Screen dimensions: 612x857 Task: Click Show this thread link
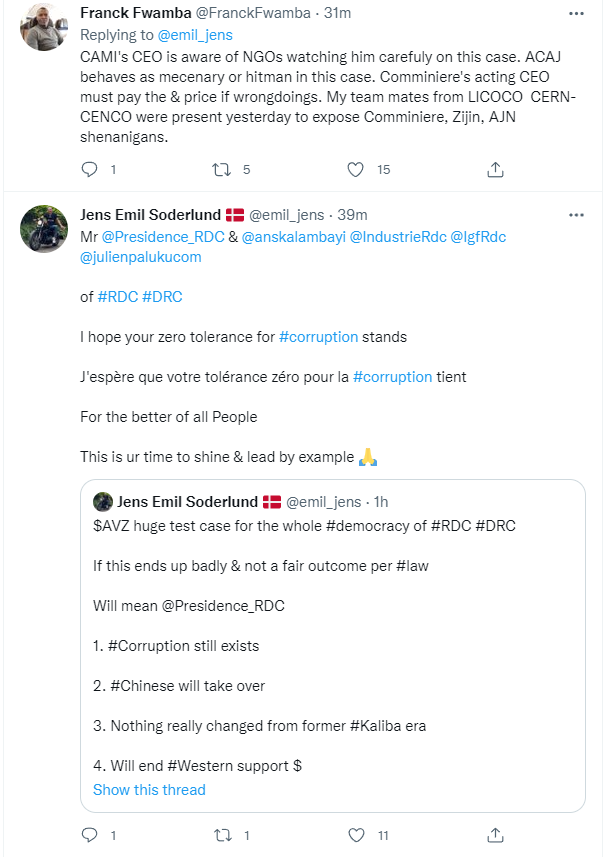click(x=149, y=790)
